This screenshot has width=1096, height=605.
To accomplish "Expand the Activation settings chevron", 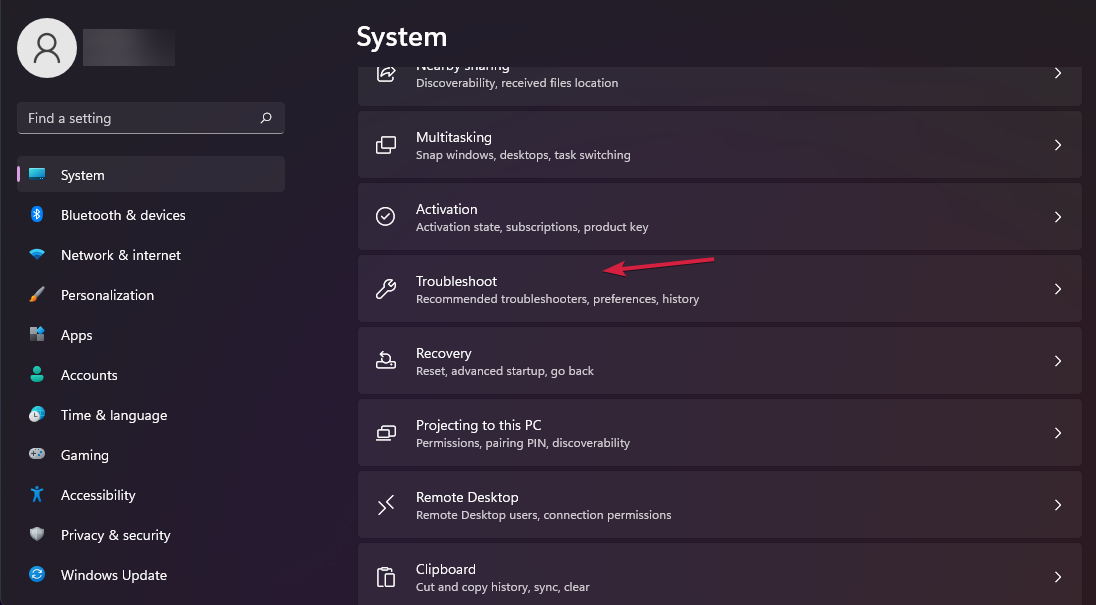I will click(1057, 216).
